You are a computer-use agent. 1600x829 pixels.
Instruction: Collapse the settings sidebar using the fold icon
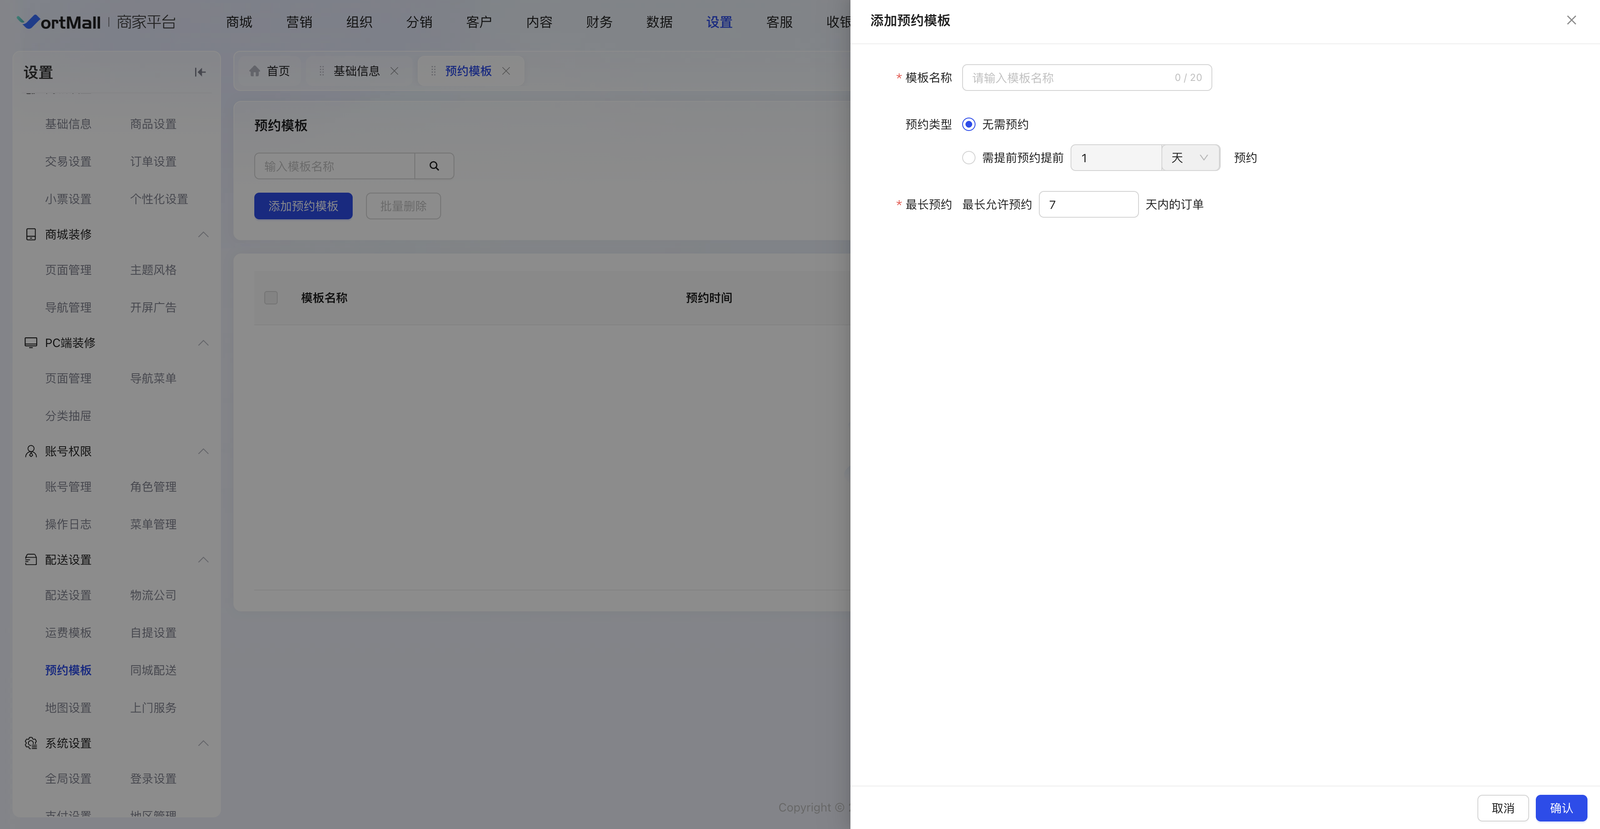pyautogui.click(x=200, y=72)
